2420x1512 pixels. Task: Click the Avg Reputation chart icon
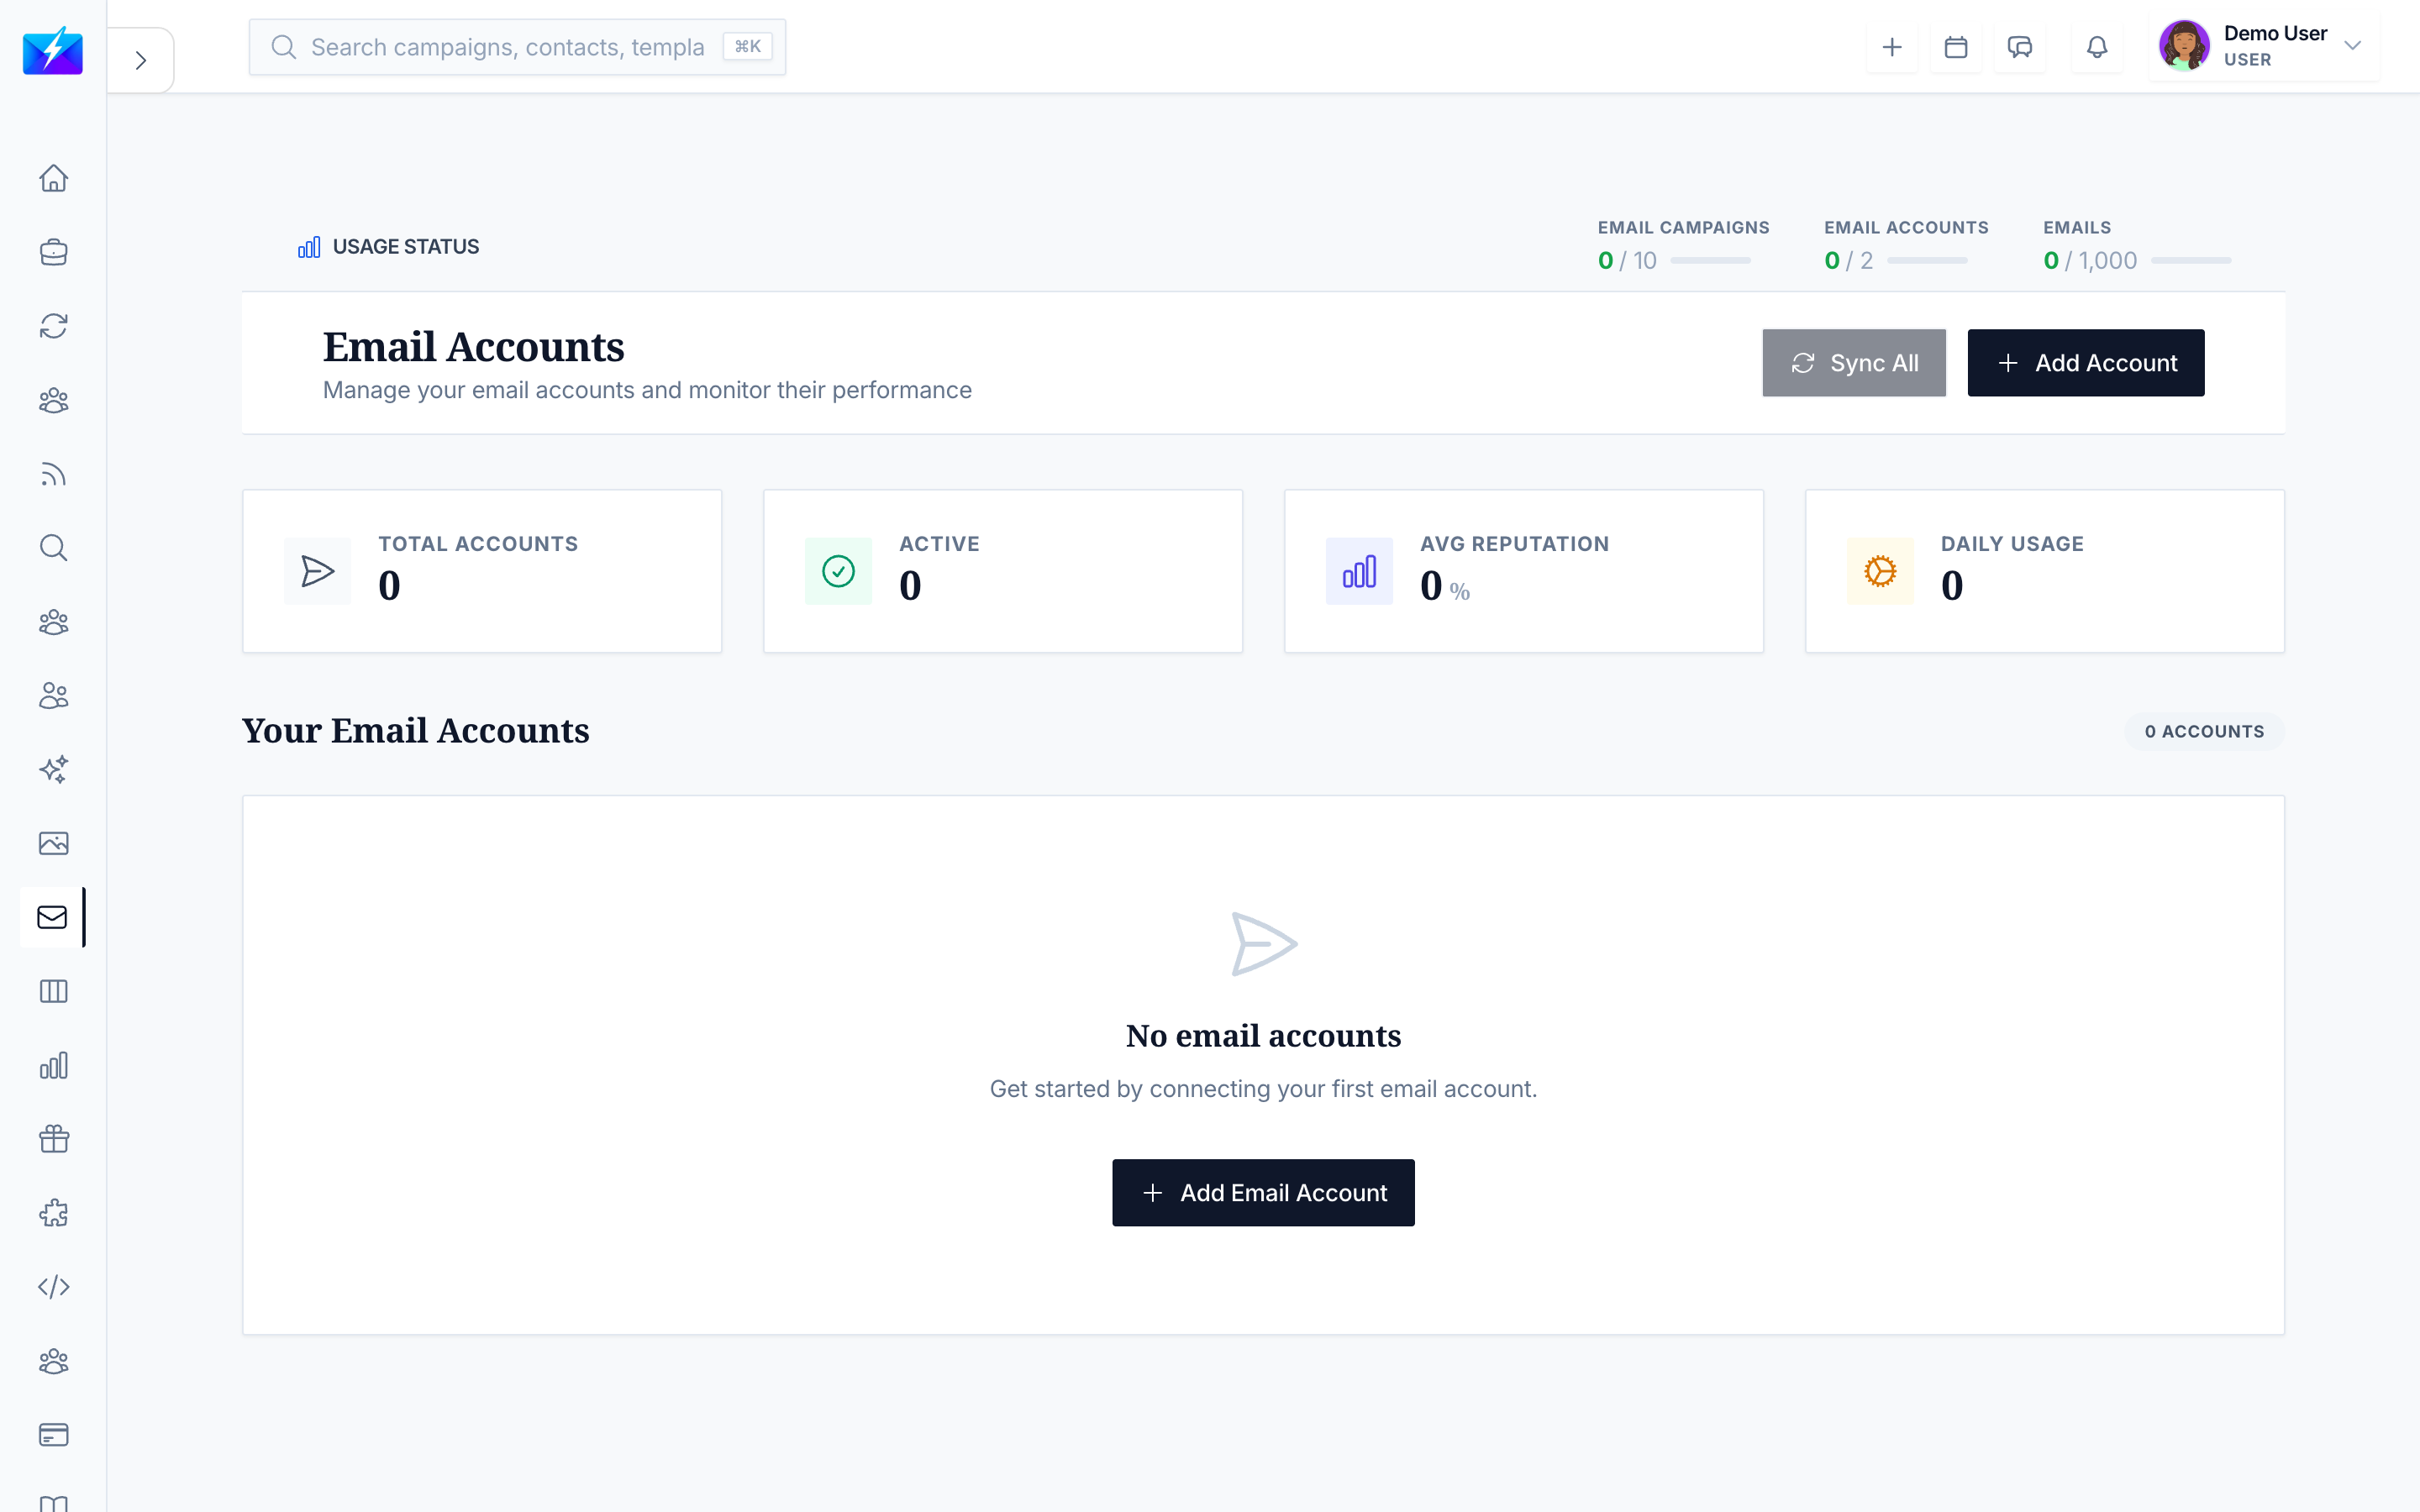tap(1359, 571)
